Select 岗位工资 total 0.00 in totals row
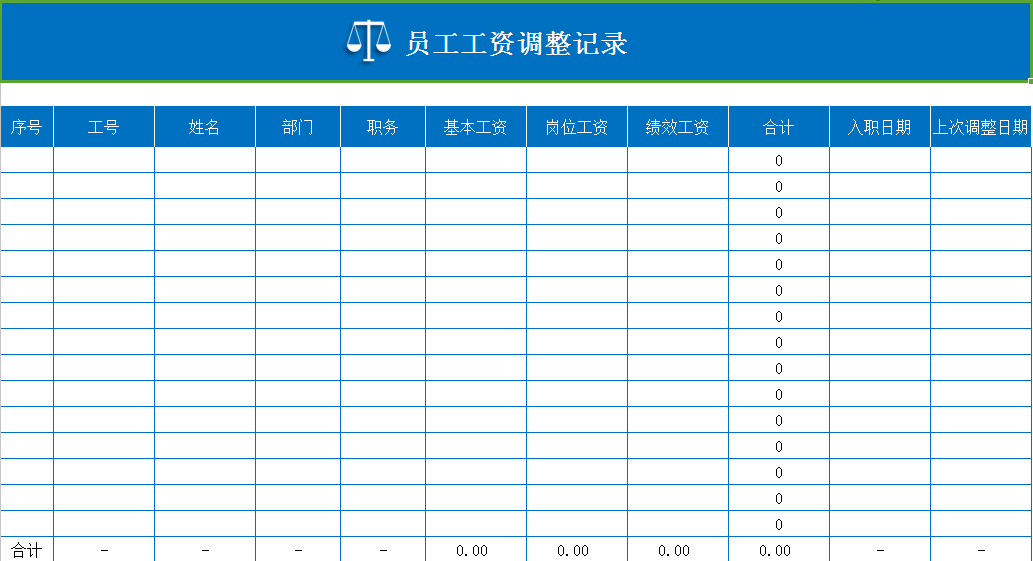 tap(572, 550)
